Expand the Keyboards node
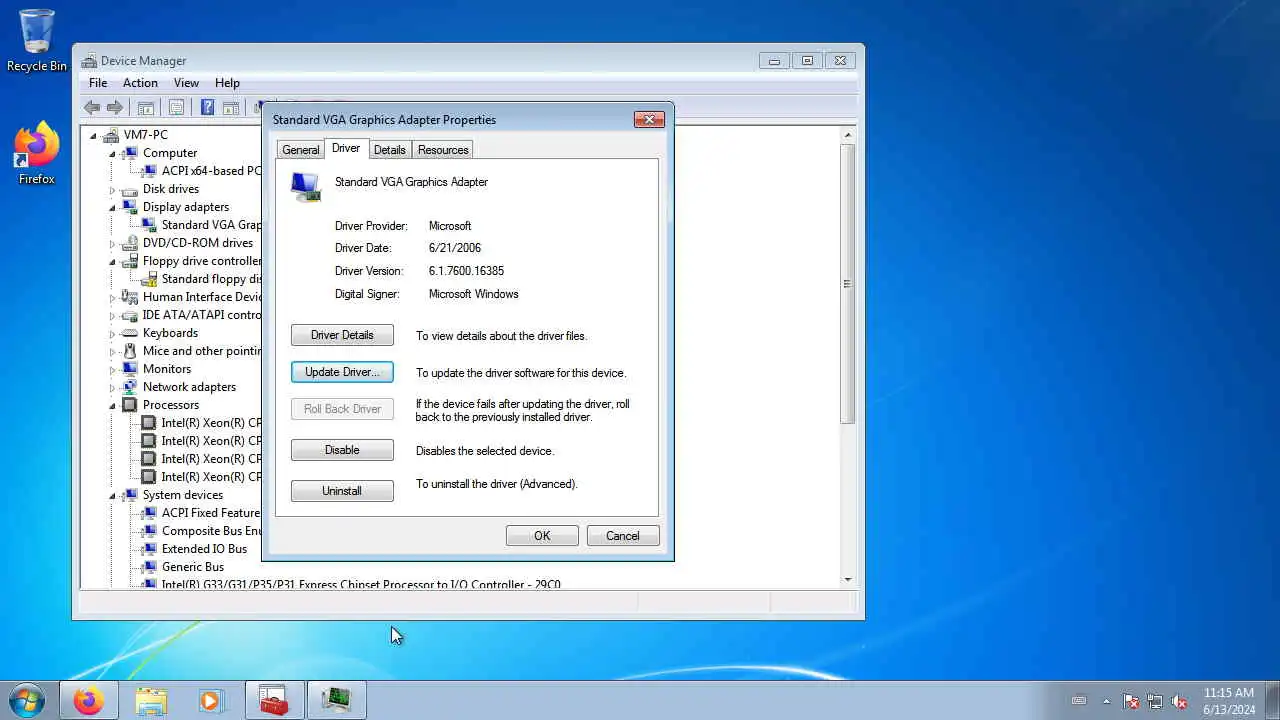The height and width of the screenshot is (720, 1280). pos(112,334)
